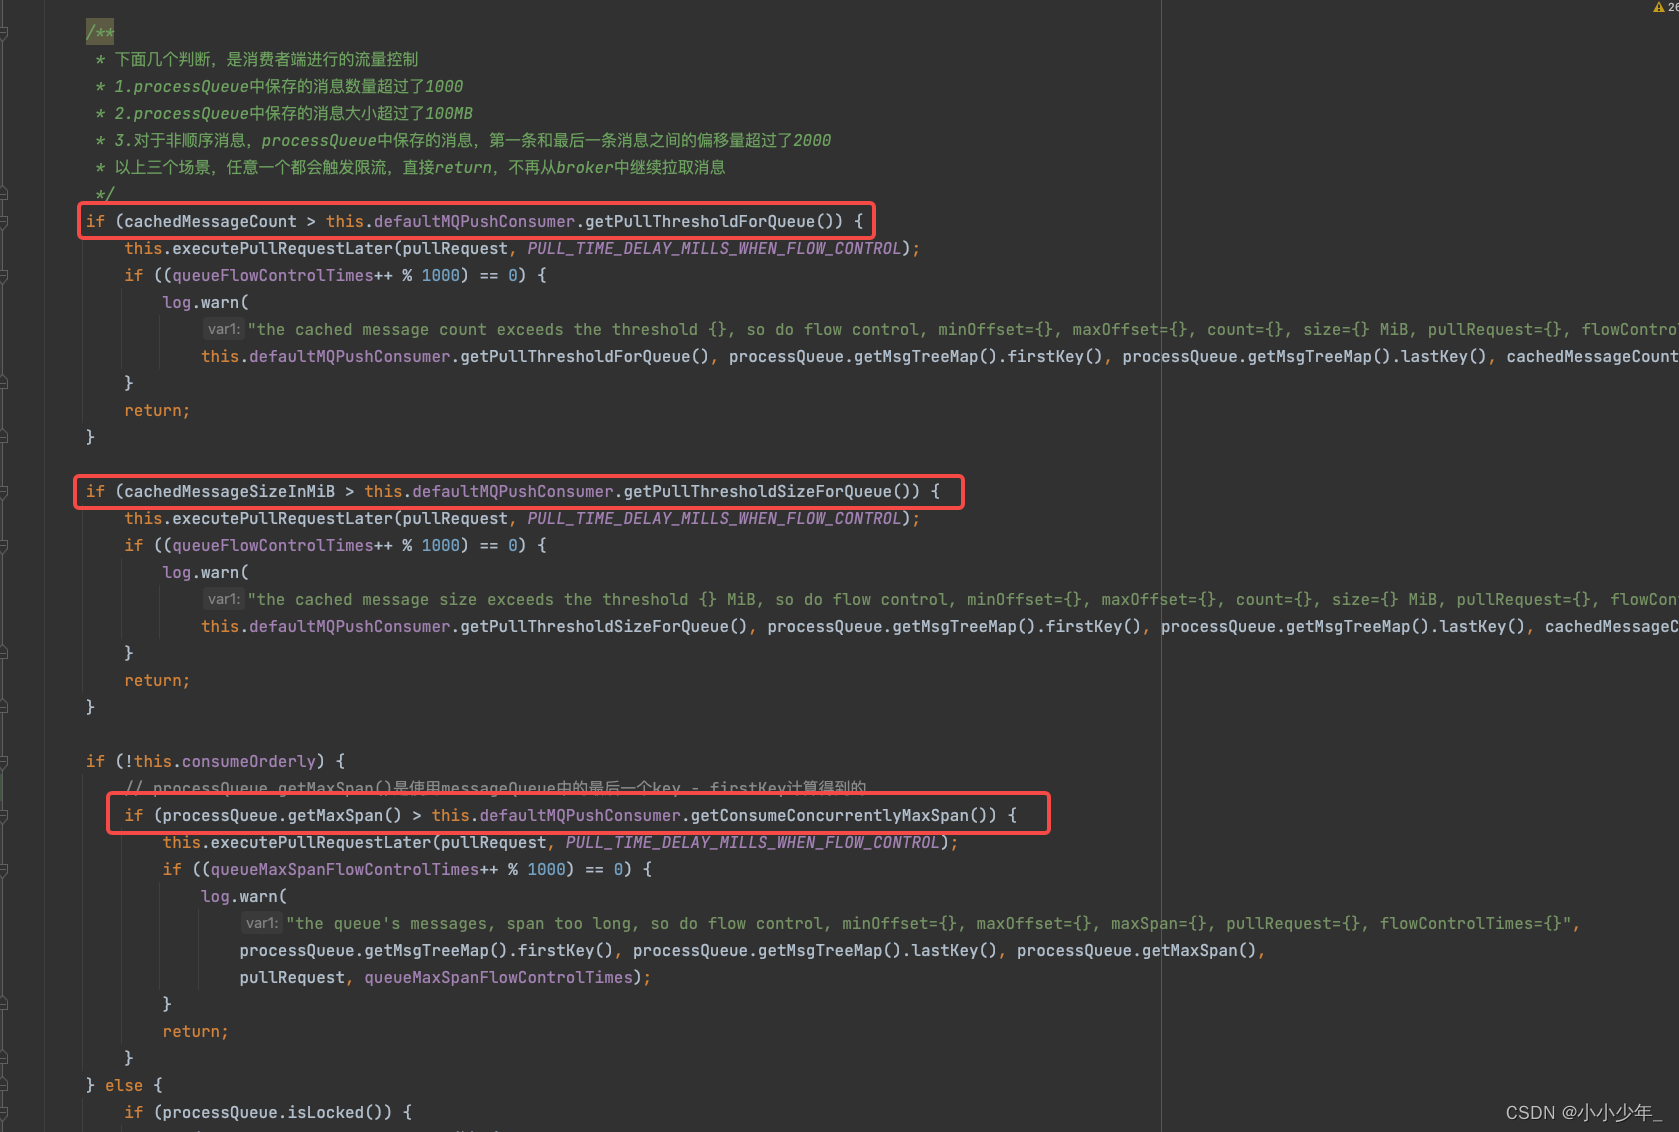Viewport: 1679px width, 1132px height.
Task: Fold the if cachedMessageSizeInMiB block
Action: 4,491
